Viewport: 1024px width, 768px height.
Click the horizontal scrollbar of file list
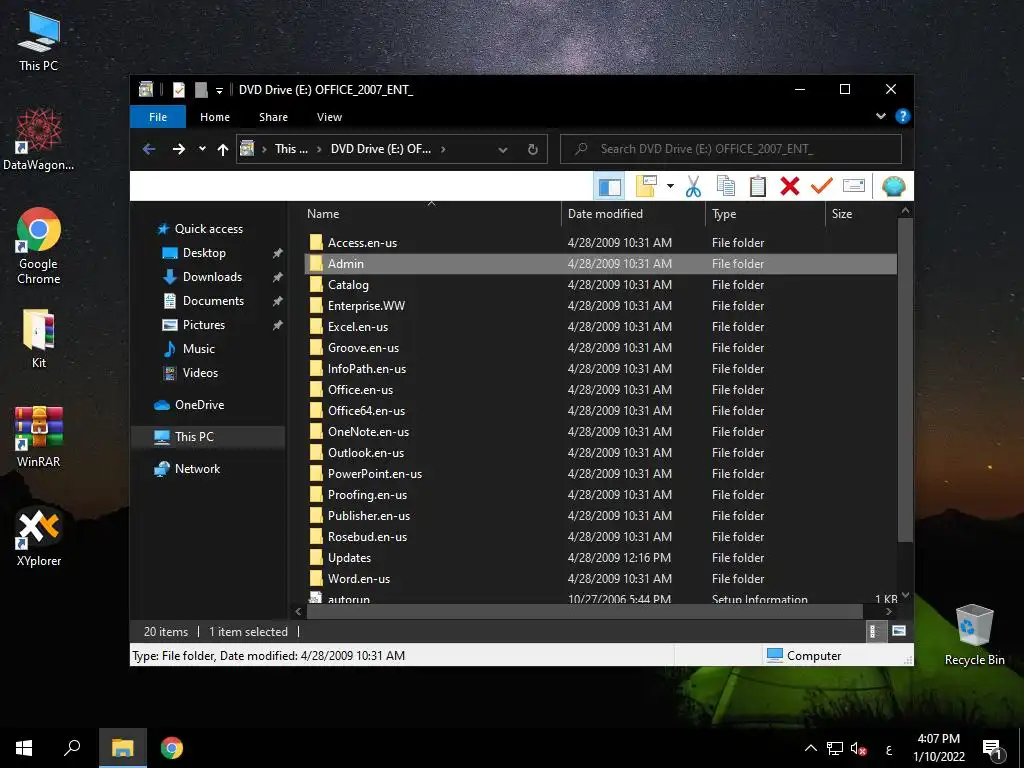pyautogui.click(x=584, y=611)
